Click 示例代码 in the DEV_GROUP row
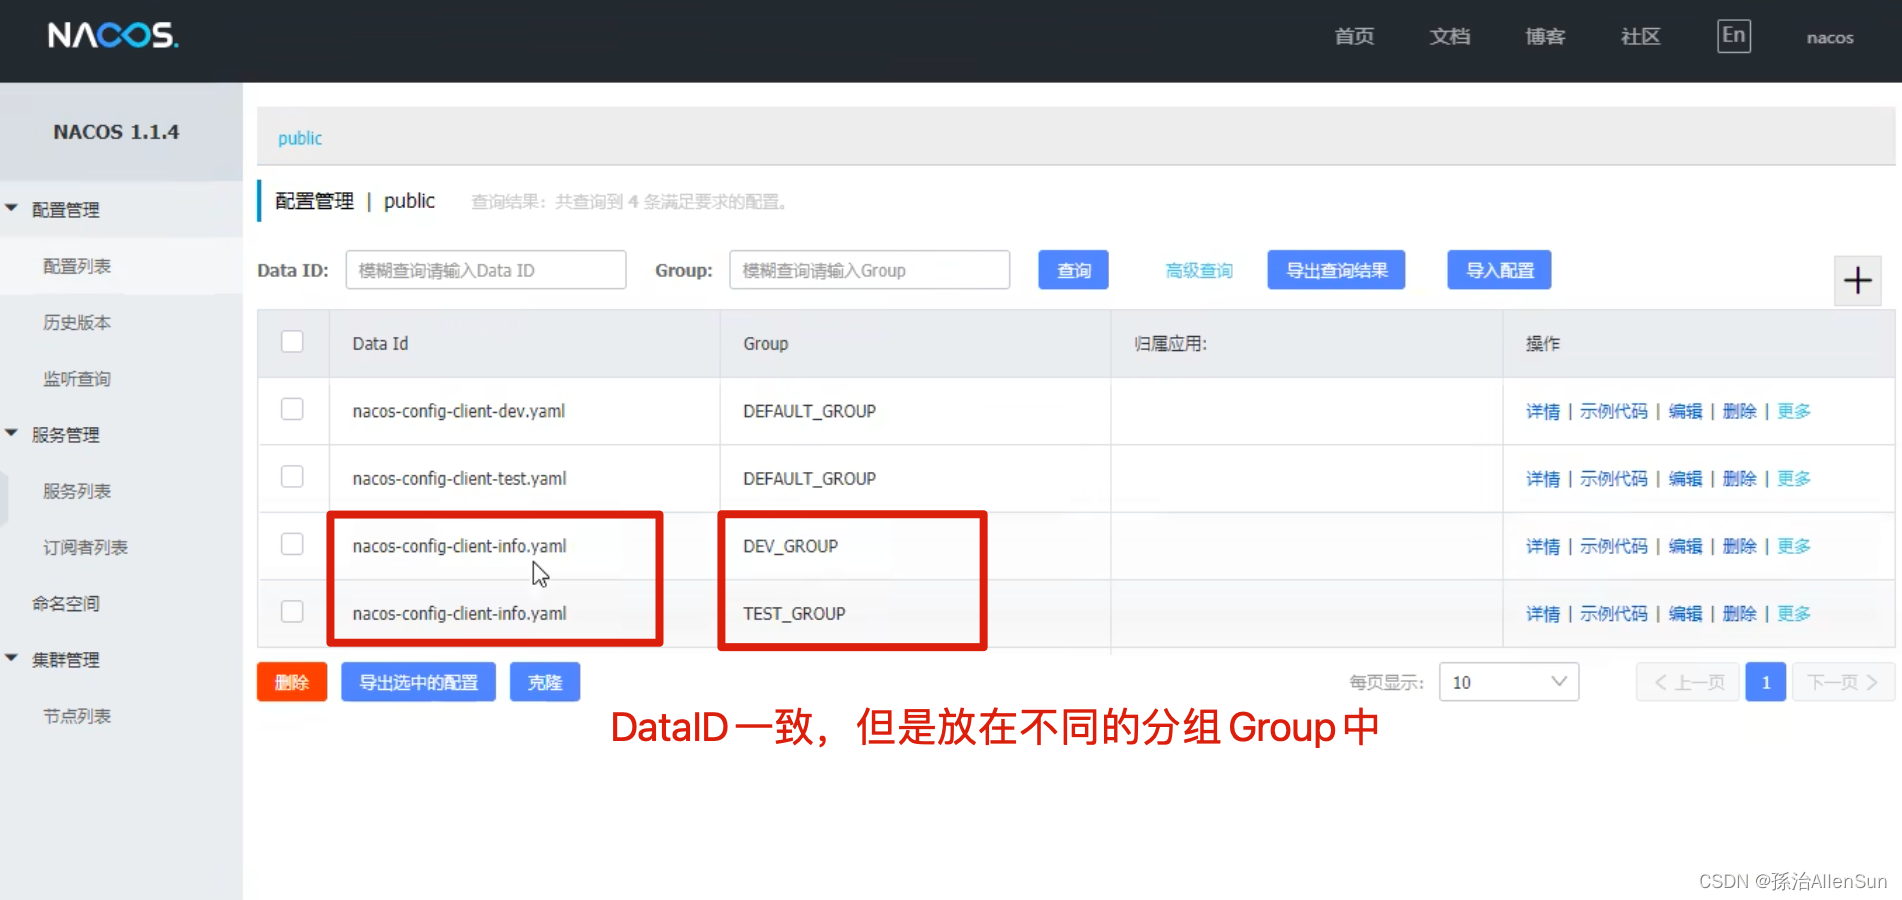Screen dimensions: 1902x900 click(1614, 546)
